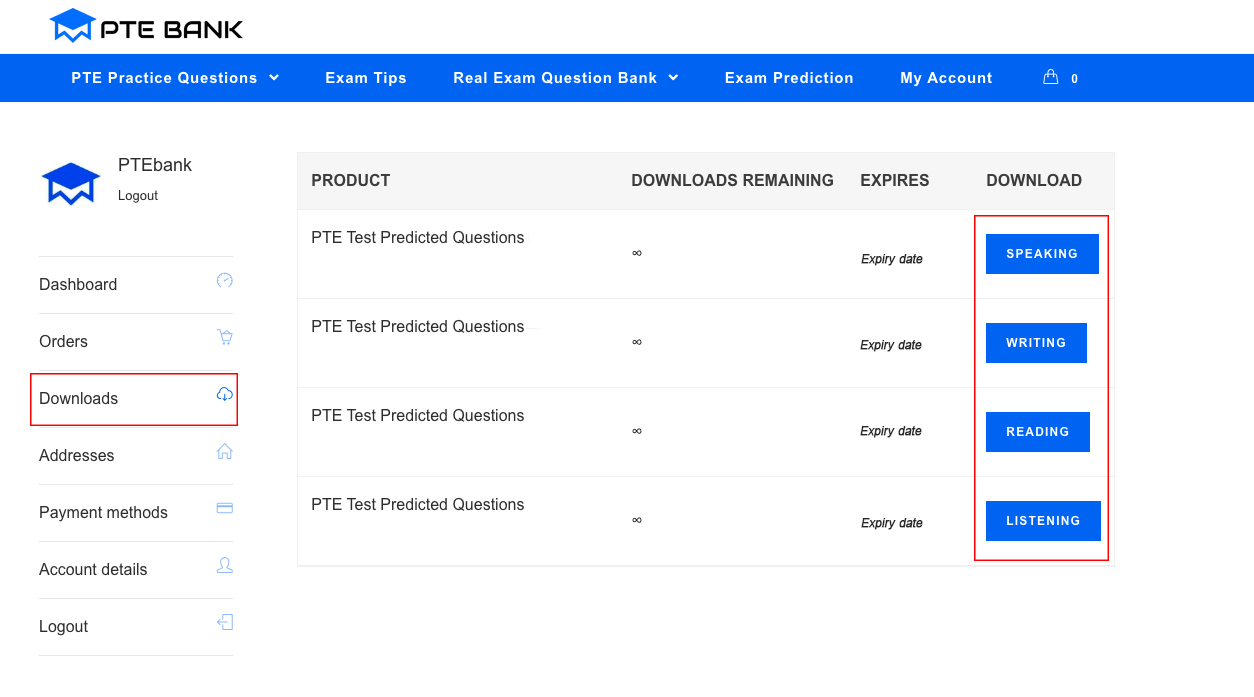
Task: Open the PTE Practice Questions chevron arrow
Action: (x=272, y=77)
